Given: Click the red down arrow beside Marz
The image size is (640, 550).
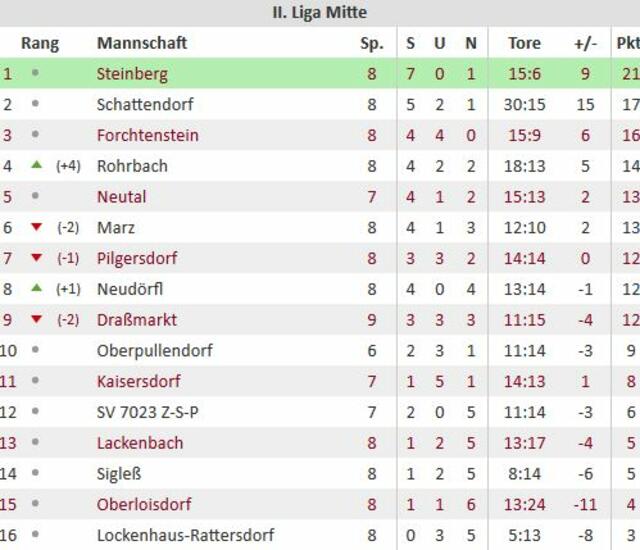Looking at the screenshot, I should click(x=37, y=227).
